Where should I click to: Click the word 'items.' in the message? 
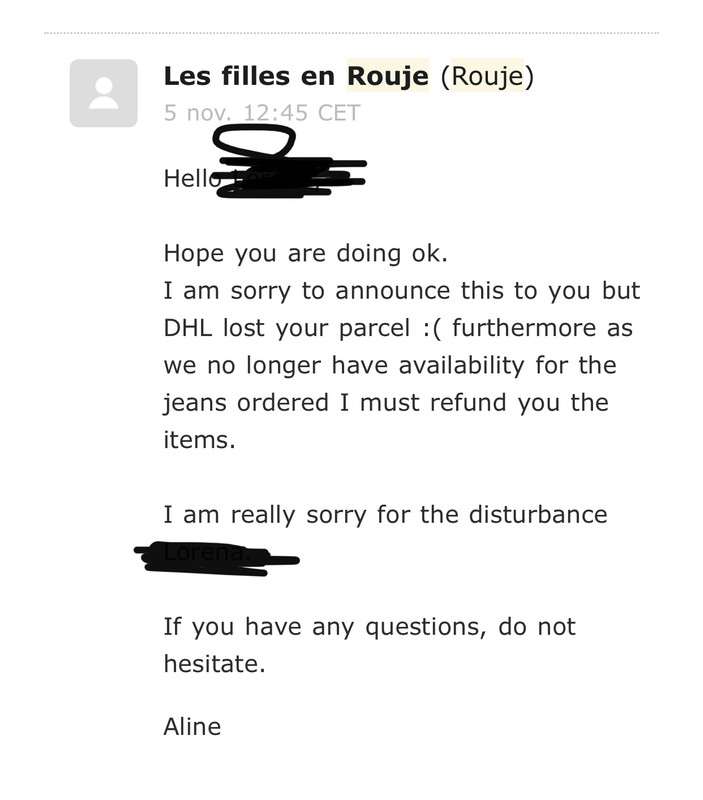coord(199,440)
